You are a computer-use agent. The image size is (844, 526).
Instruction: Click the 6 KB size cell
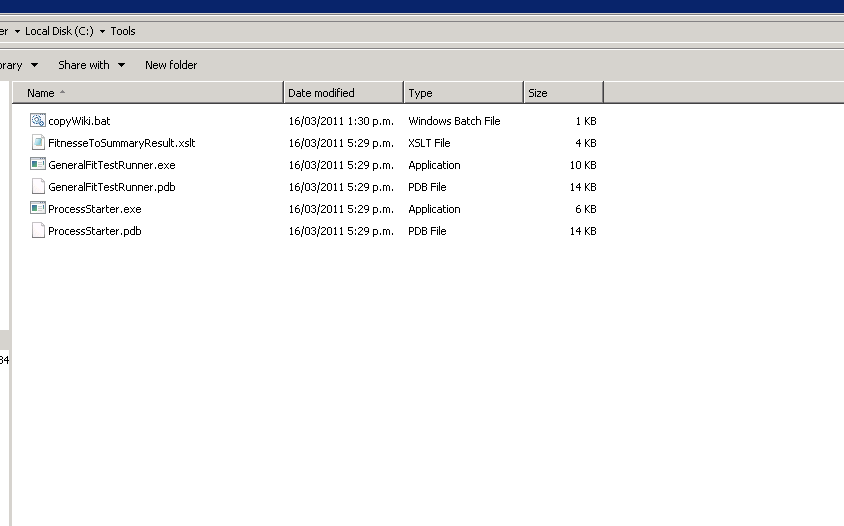(x=586, y=209)
